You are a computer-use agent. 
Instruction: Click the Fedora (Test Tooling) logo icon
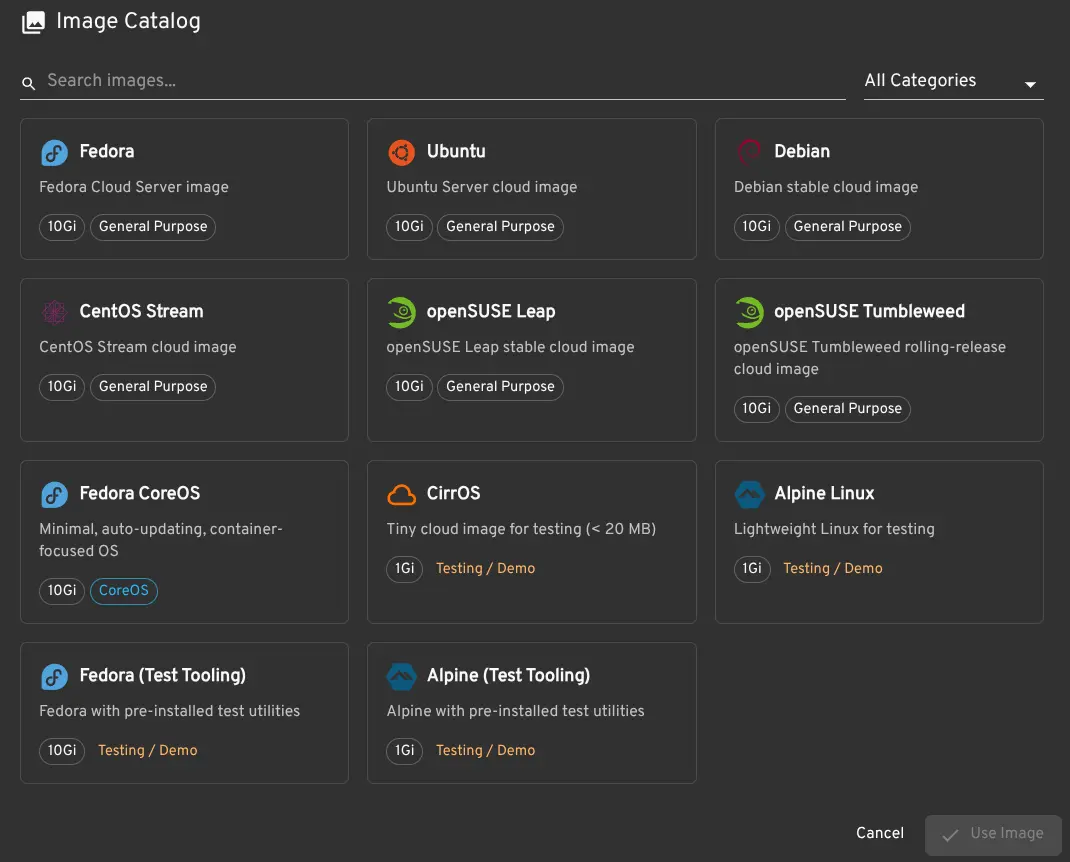tap(55, 677)
